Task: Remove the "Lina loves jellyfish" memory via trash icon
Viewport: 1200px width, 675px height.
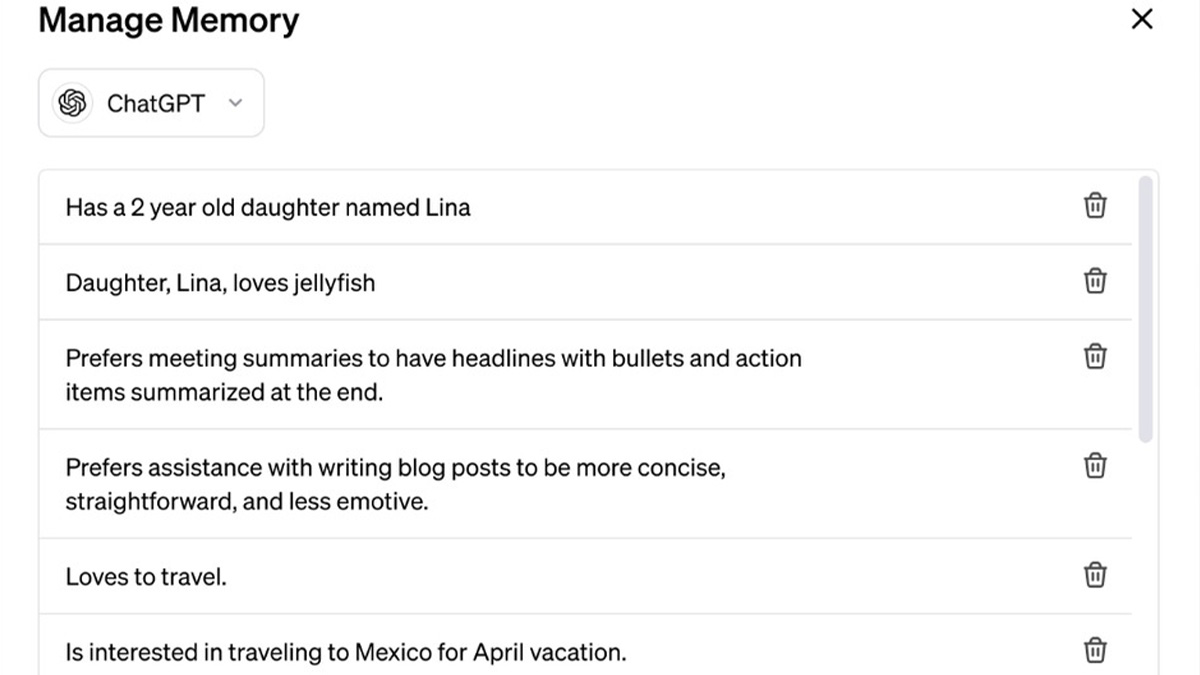Action: 1095,281
